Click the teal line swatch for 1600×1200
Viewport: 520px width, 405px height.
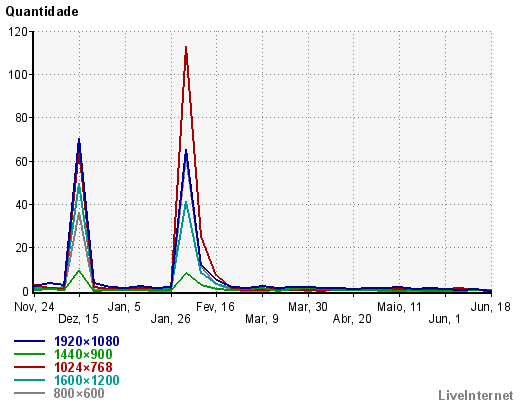[29, 380]
